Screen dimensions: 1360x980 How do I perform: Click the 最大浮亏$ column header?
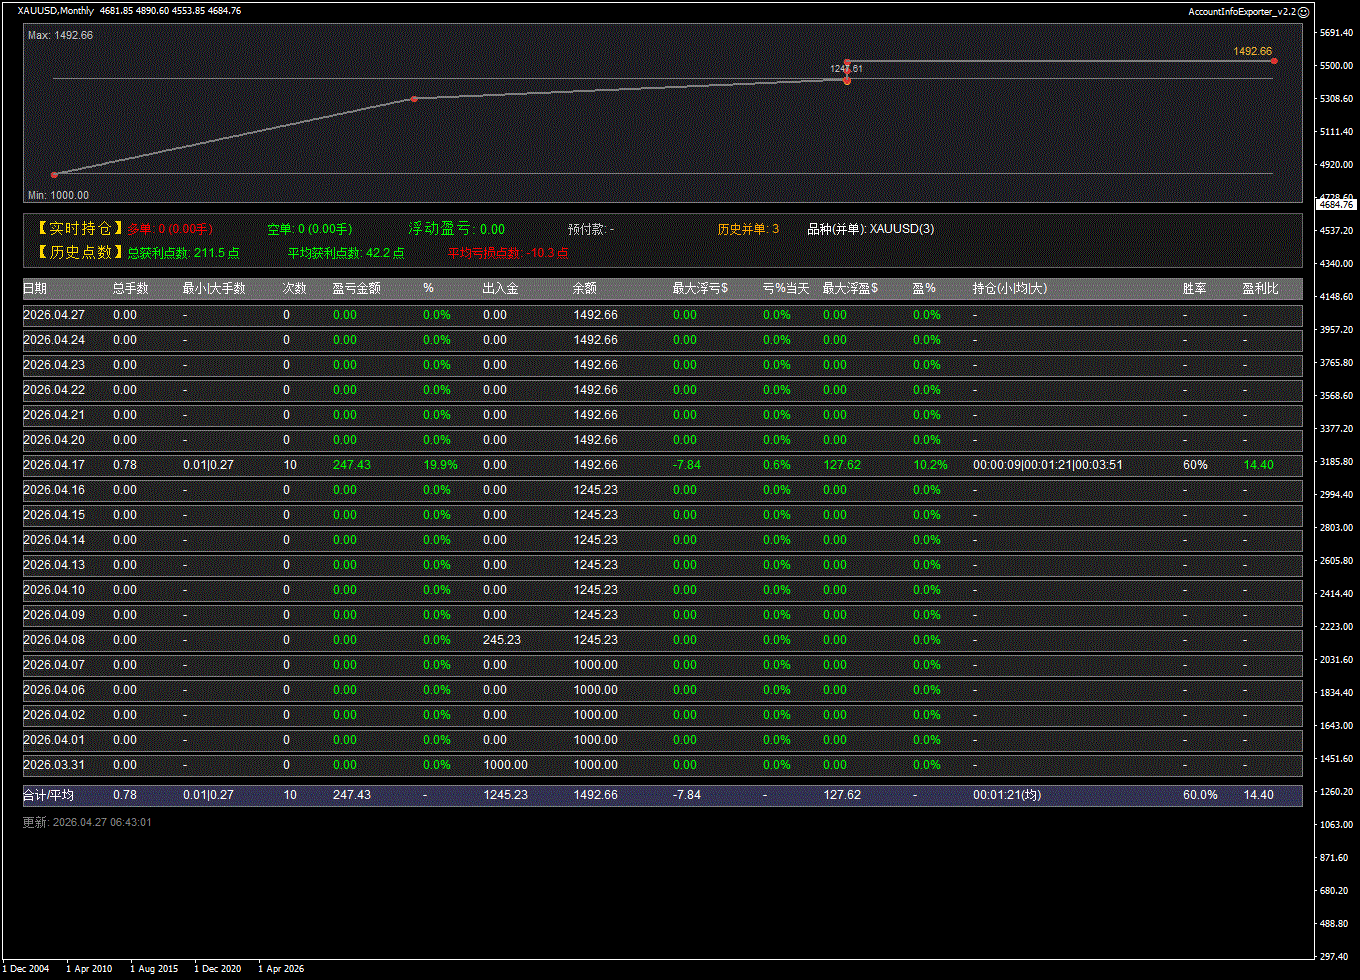coord(700,289)
